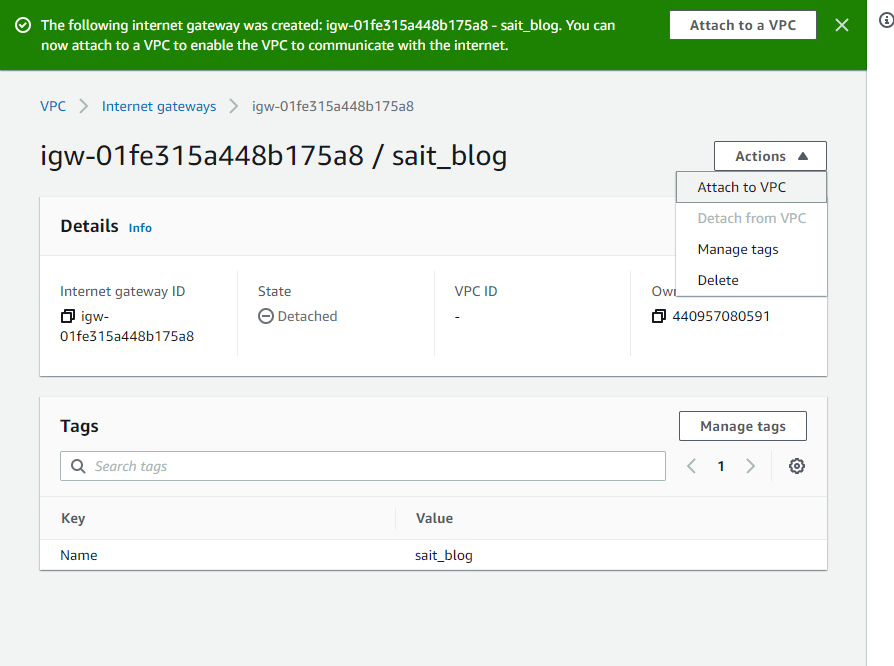Copy the owner account ID

pyautogui.click(x=659, y=316)
